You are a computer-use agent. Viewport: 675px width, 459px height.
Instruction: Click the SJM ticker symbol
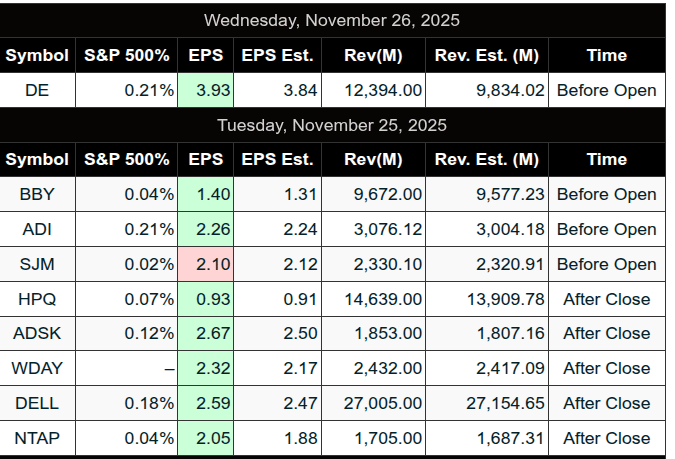coord(37,264)
